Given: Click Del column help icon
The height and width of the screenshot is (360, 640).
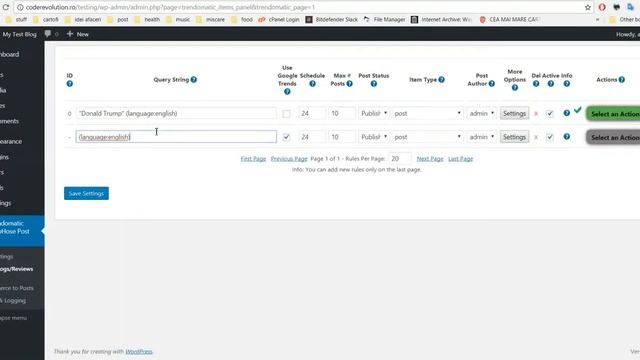Looking at the screenshot, I should coord(536,84).
